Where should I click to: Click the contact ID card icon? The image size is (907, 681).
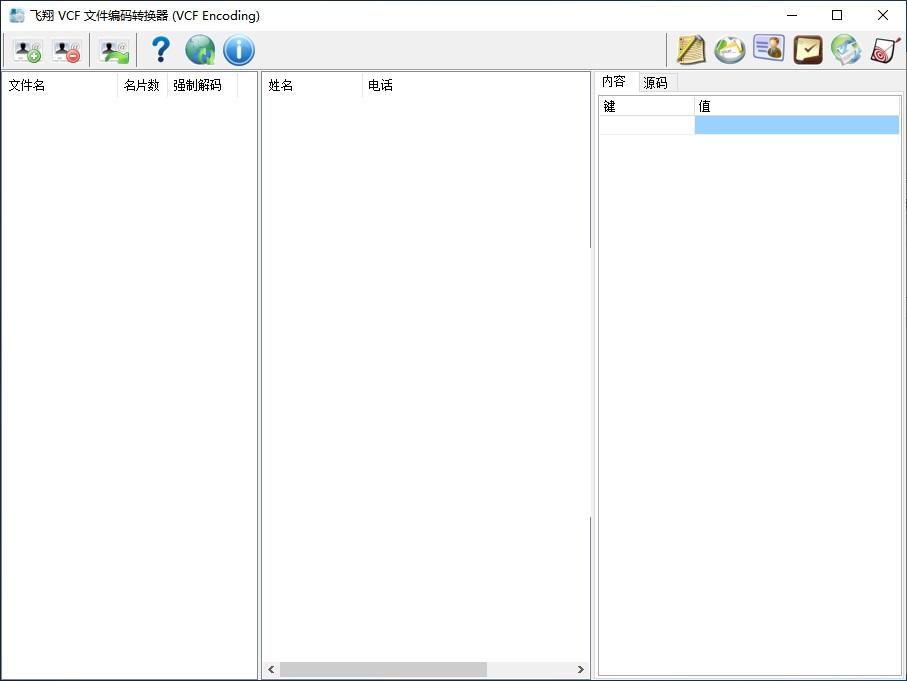(768, 49)
